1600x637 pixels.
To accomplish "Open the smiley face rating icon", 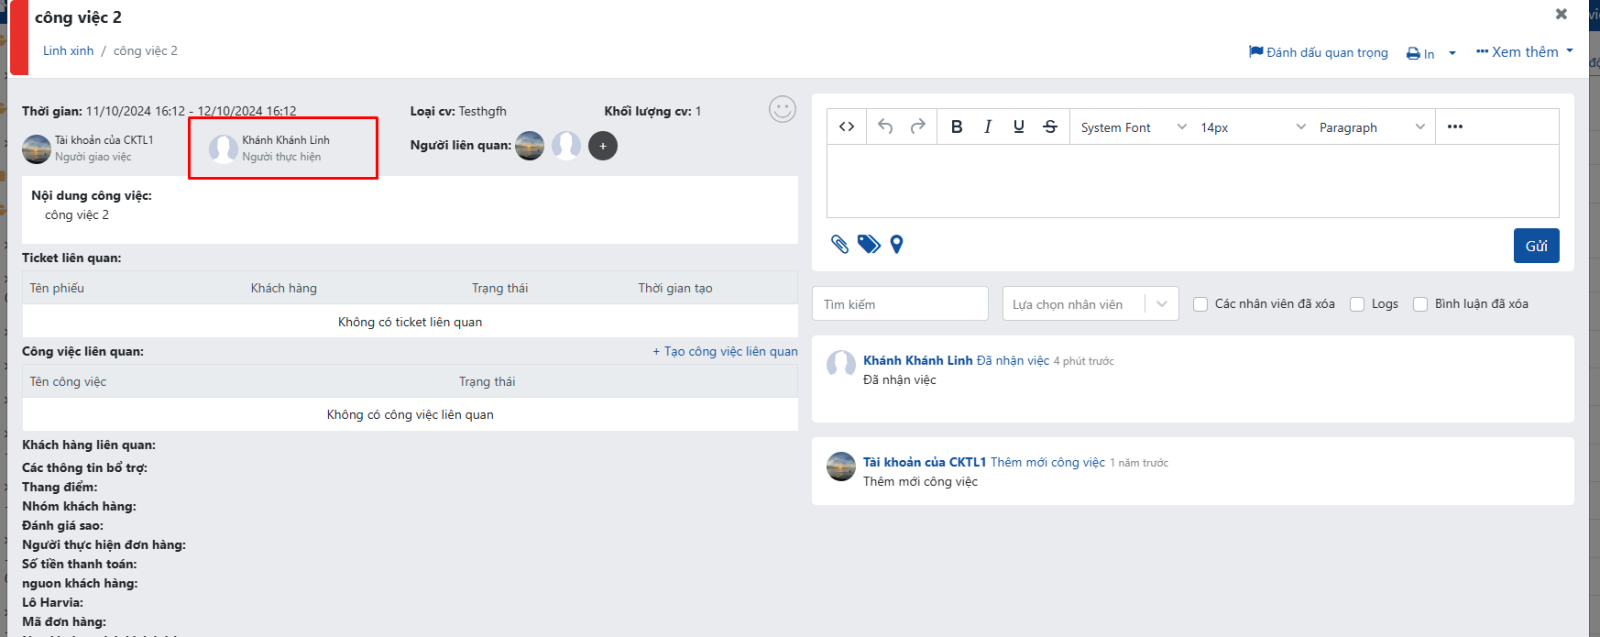I will 782,109.
